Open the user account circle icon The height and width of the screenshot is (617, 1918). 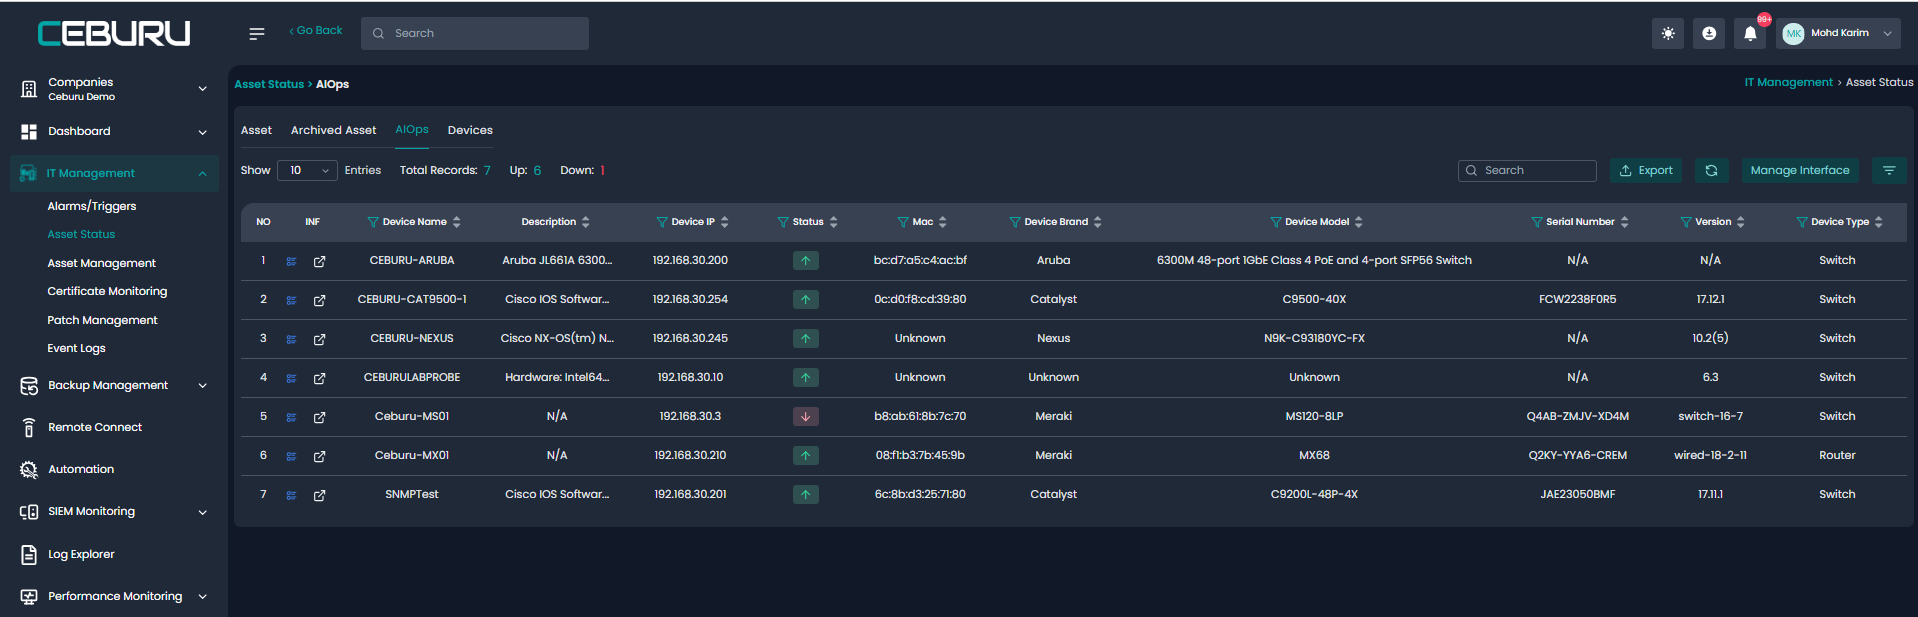pyautogui.click(x=1709, y=33)
